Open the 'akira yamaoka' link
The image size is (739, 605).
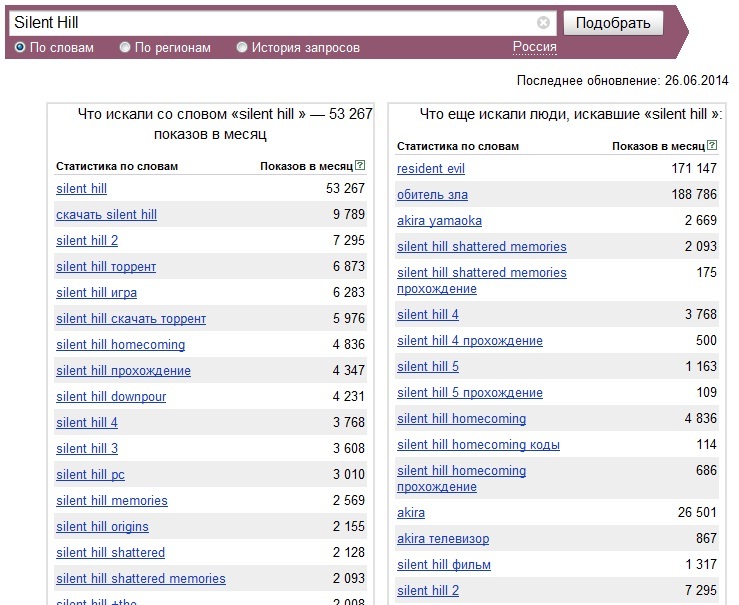(439, 221)
